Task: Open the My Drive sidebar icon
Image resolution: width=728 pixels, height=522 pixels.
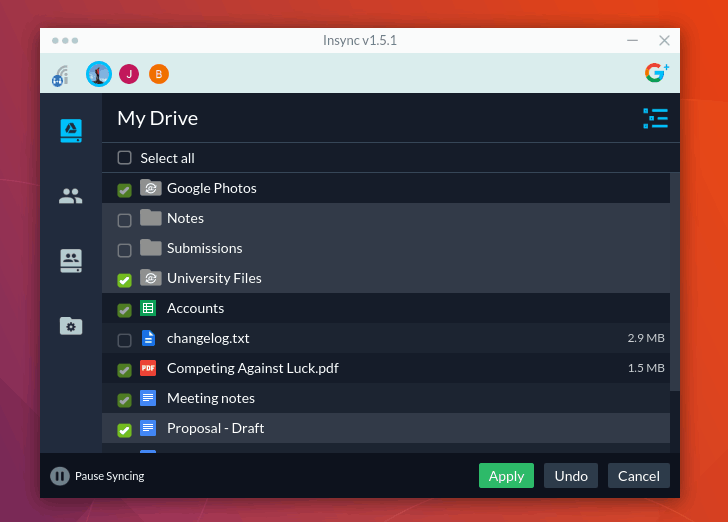Action: click(x=71, y=130)
